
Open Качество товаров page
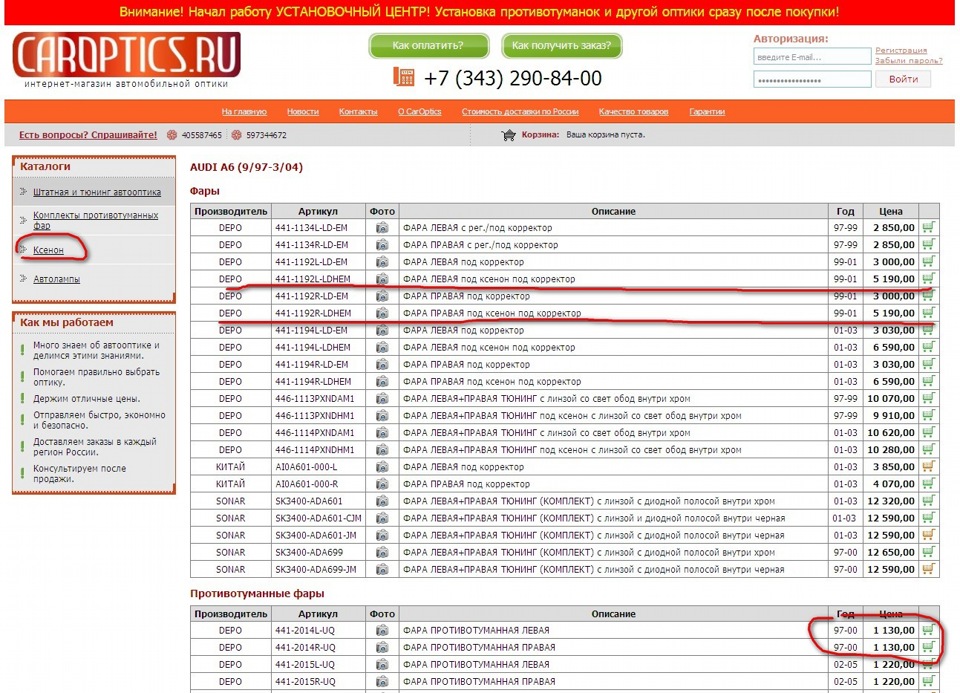tap(633, 111)
